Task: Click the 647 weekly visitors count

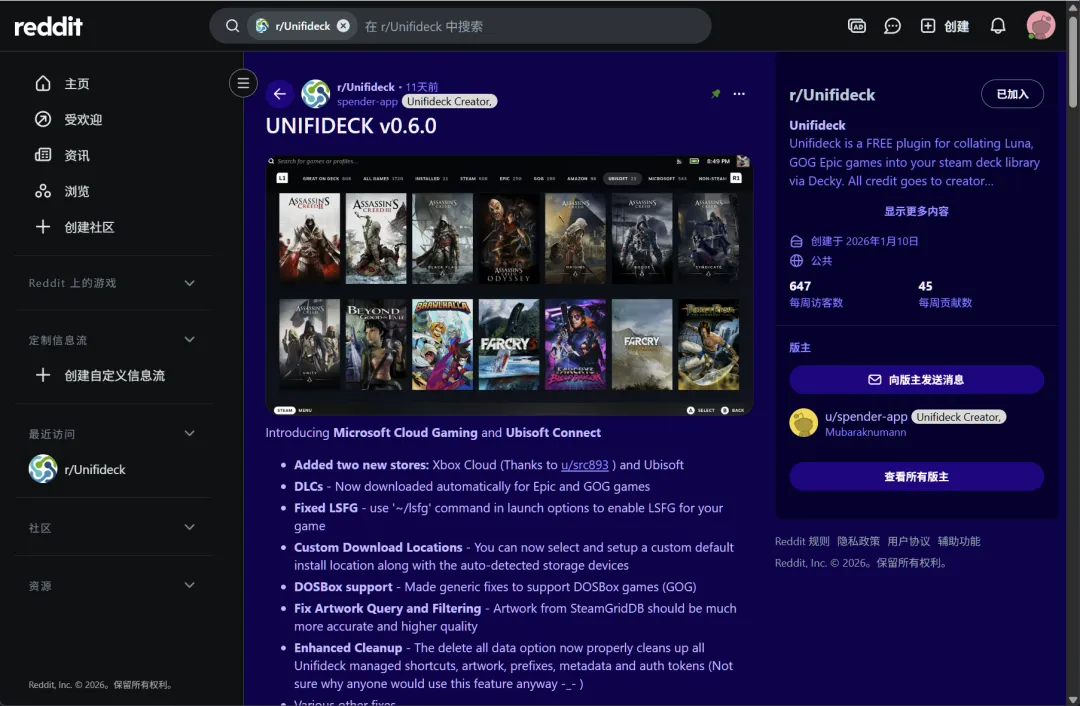Action: [800, 286]
